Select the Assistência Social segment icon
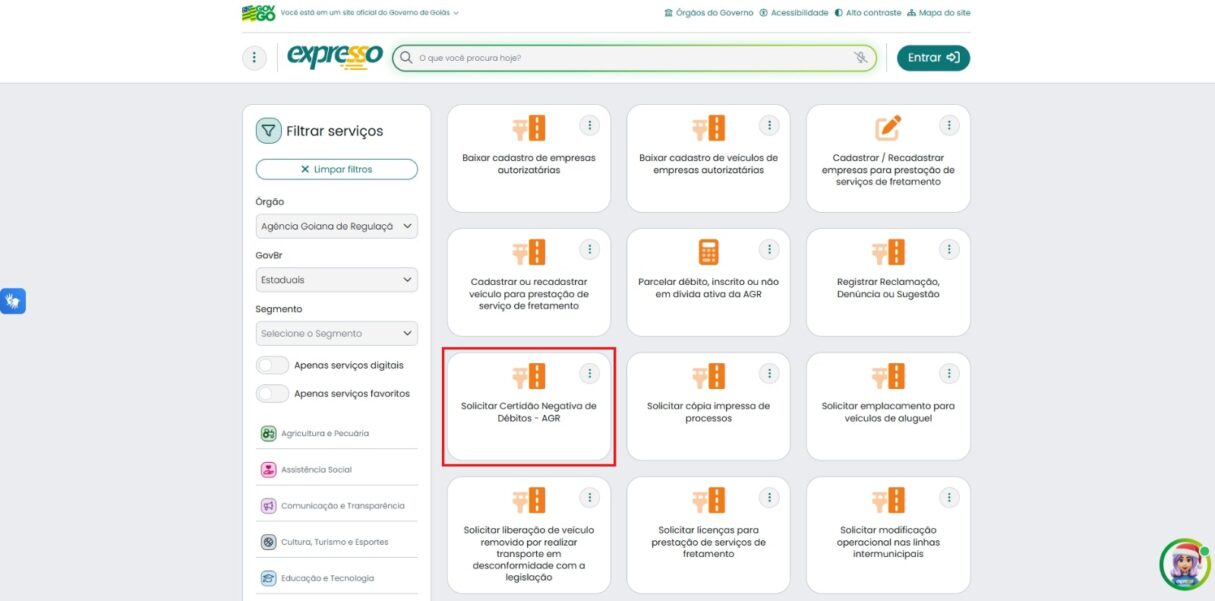 268,469
